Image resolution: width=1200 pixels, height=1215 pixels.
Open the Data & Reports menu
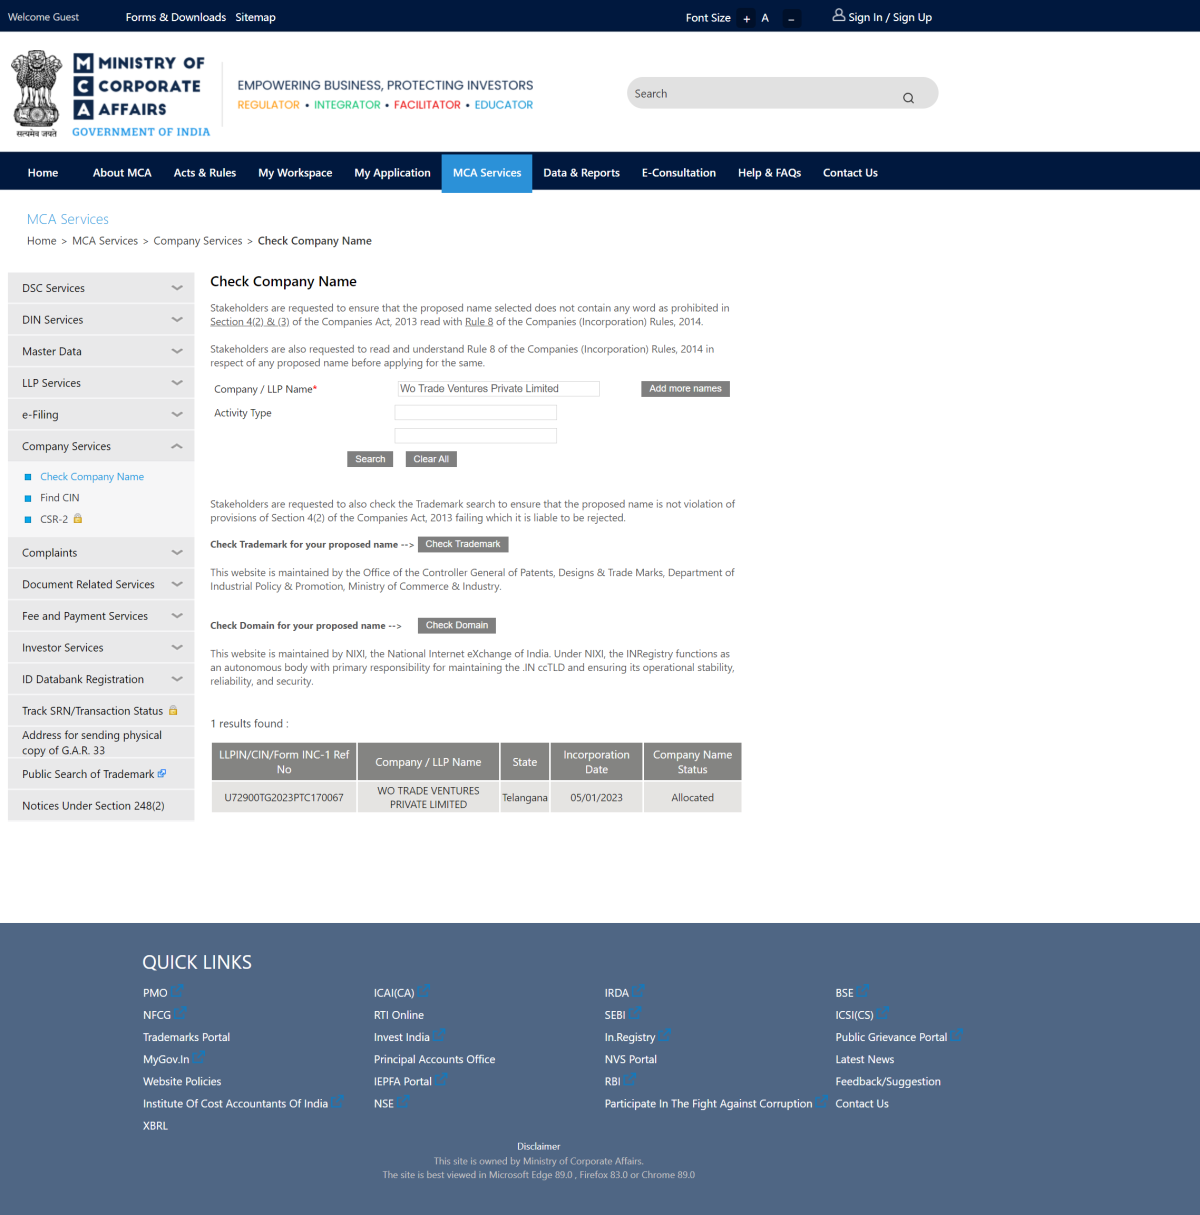[581, 173]
